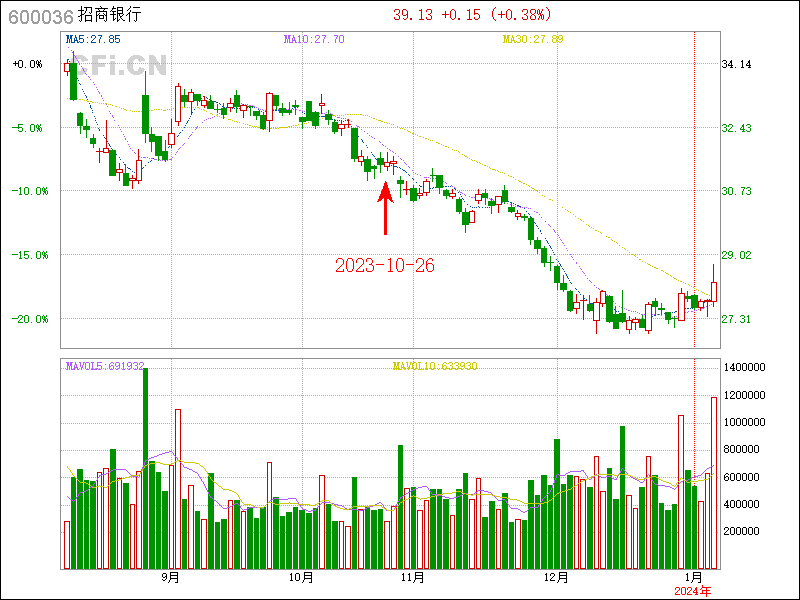This screenshot has width=800, height=600.
Task: Click the 2023-10-26 date annotation
Action: [384, 265]
